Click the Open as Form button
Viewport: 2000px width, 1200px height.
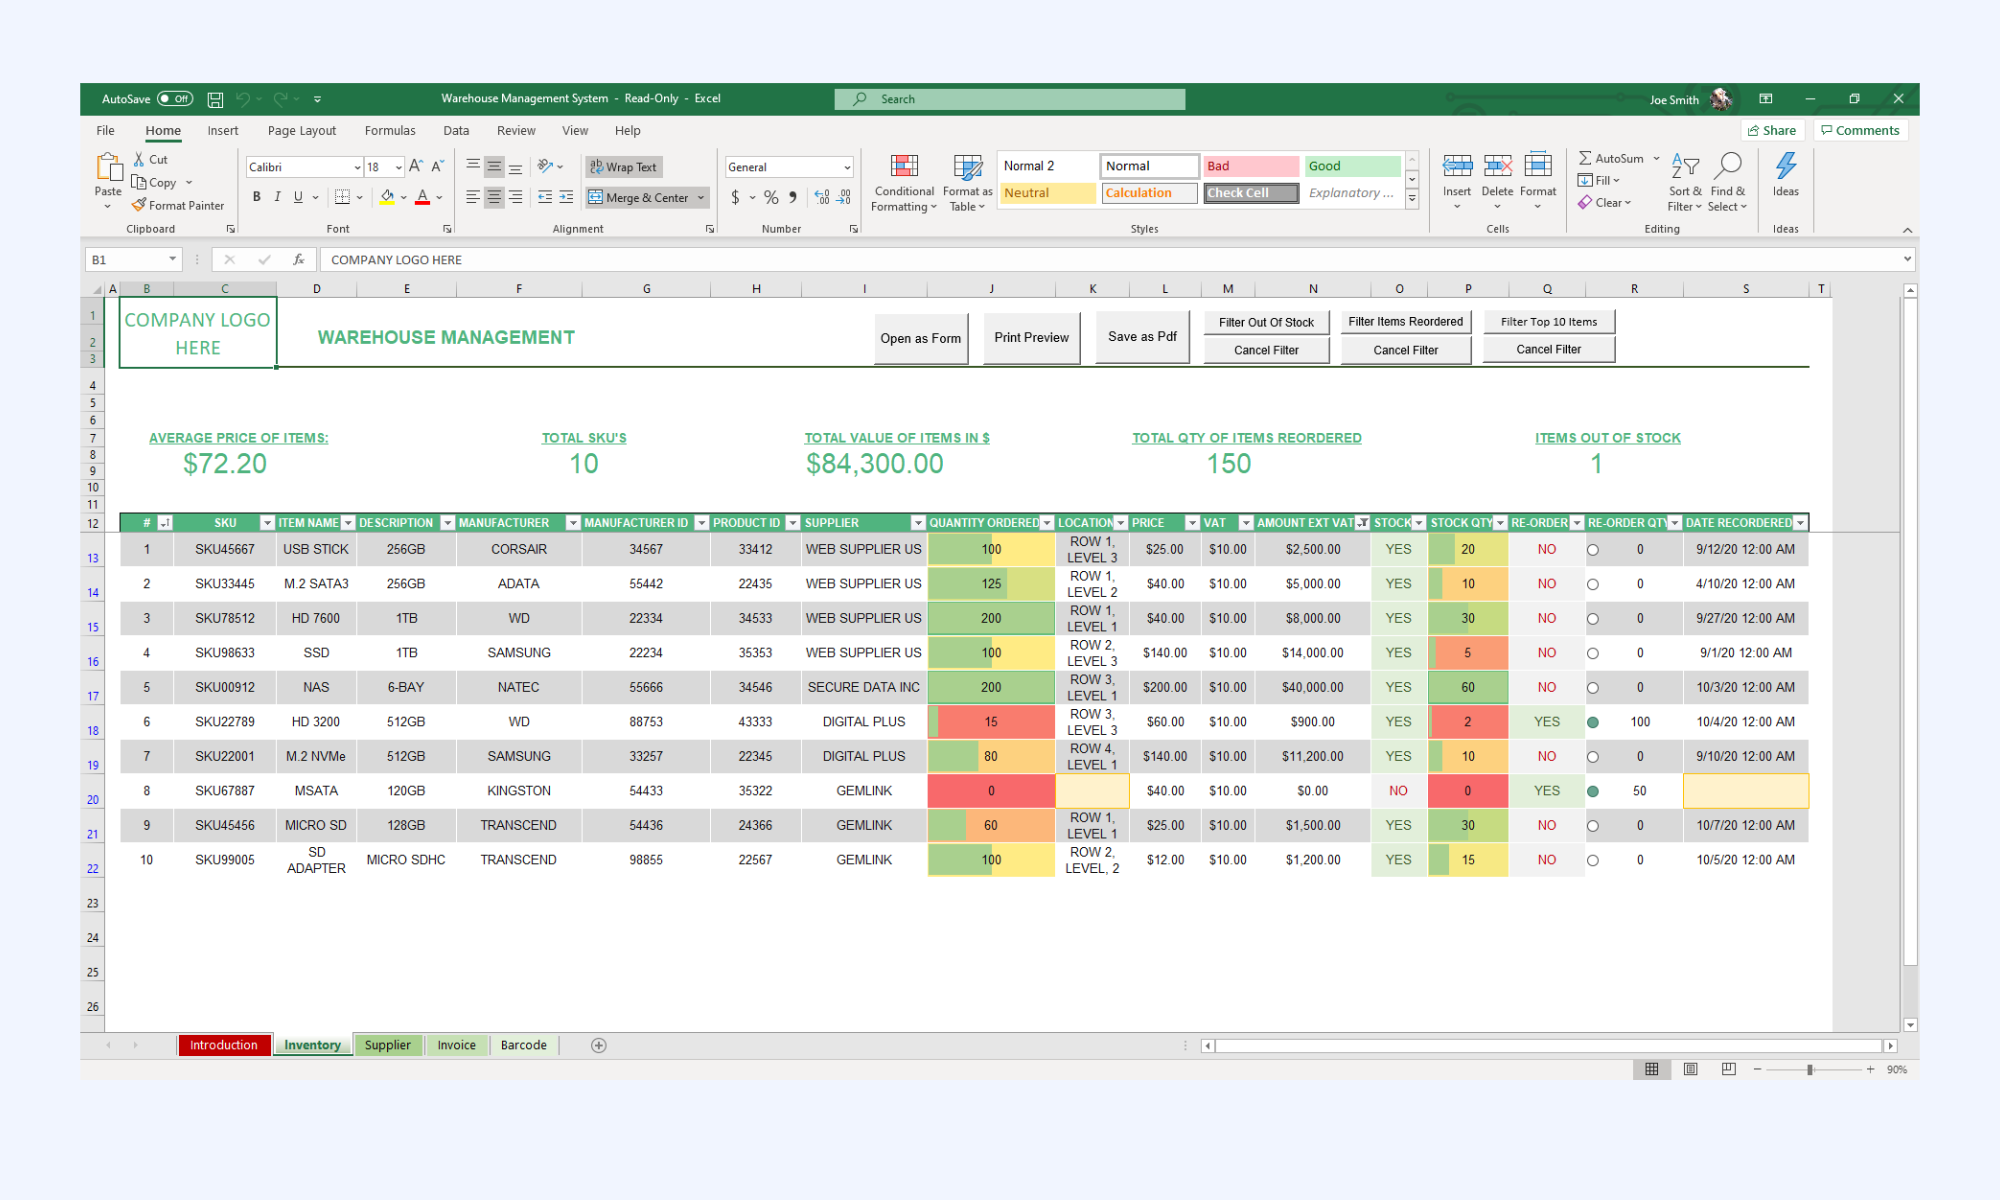921,338
